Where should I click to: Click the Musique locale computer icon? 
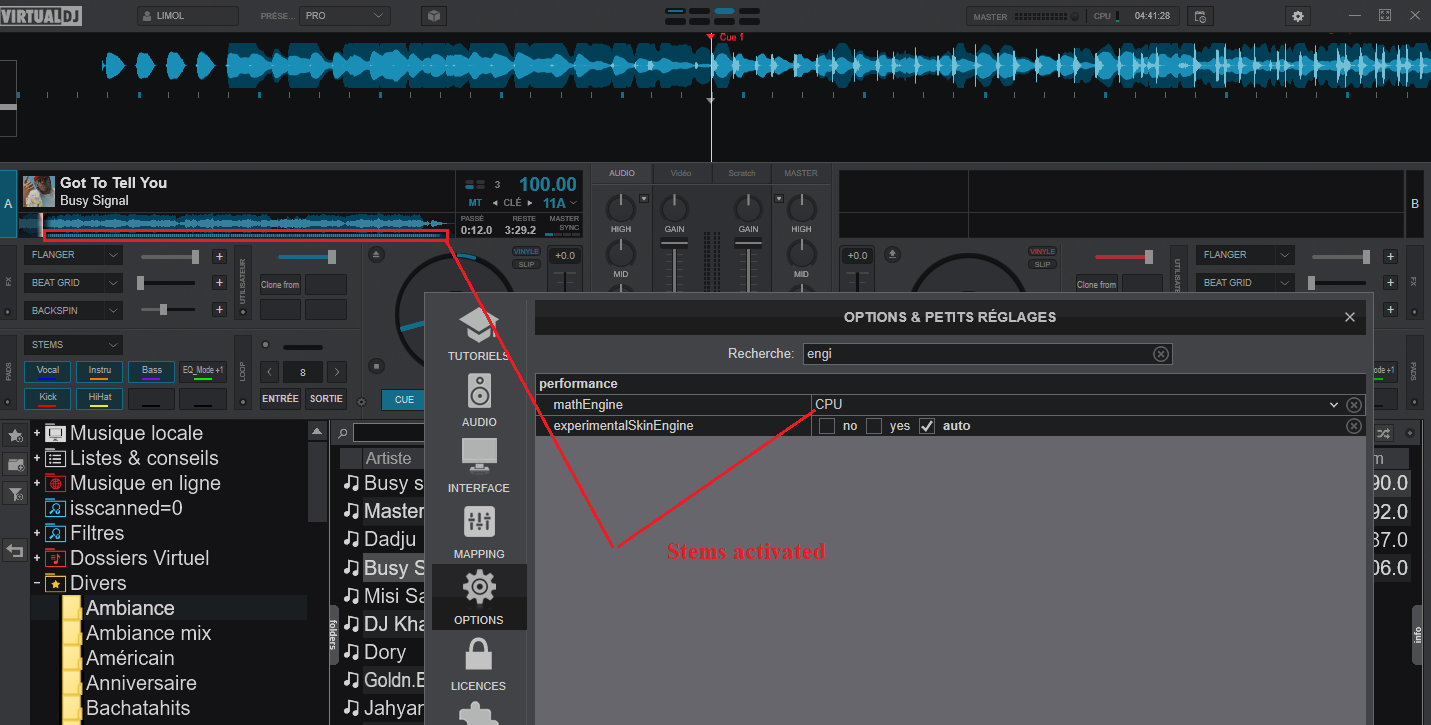click(56, 433)
